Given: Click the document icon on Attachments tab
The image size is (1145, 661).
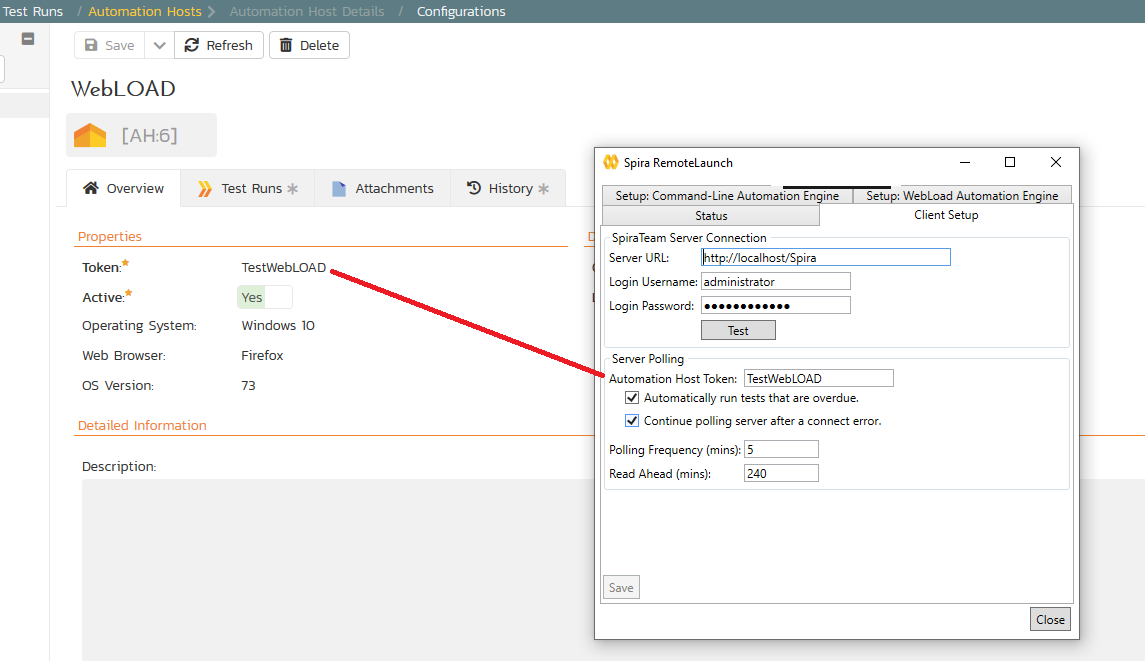Looking at the screenshot, I should coord(339,188).
